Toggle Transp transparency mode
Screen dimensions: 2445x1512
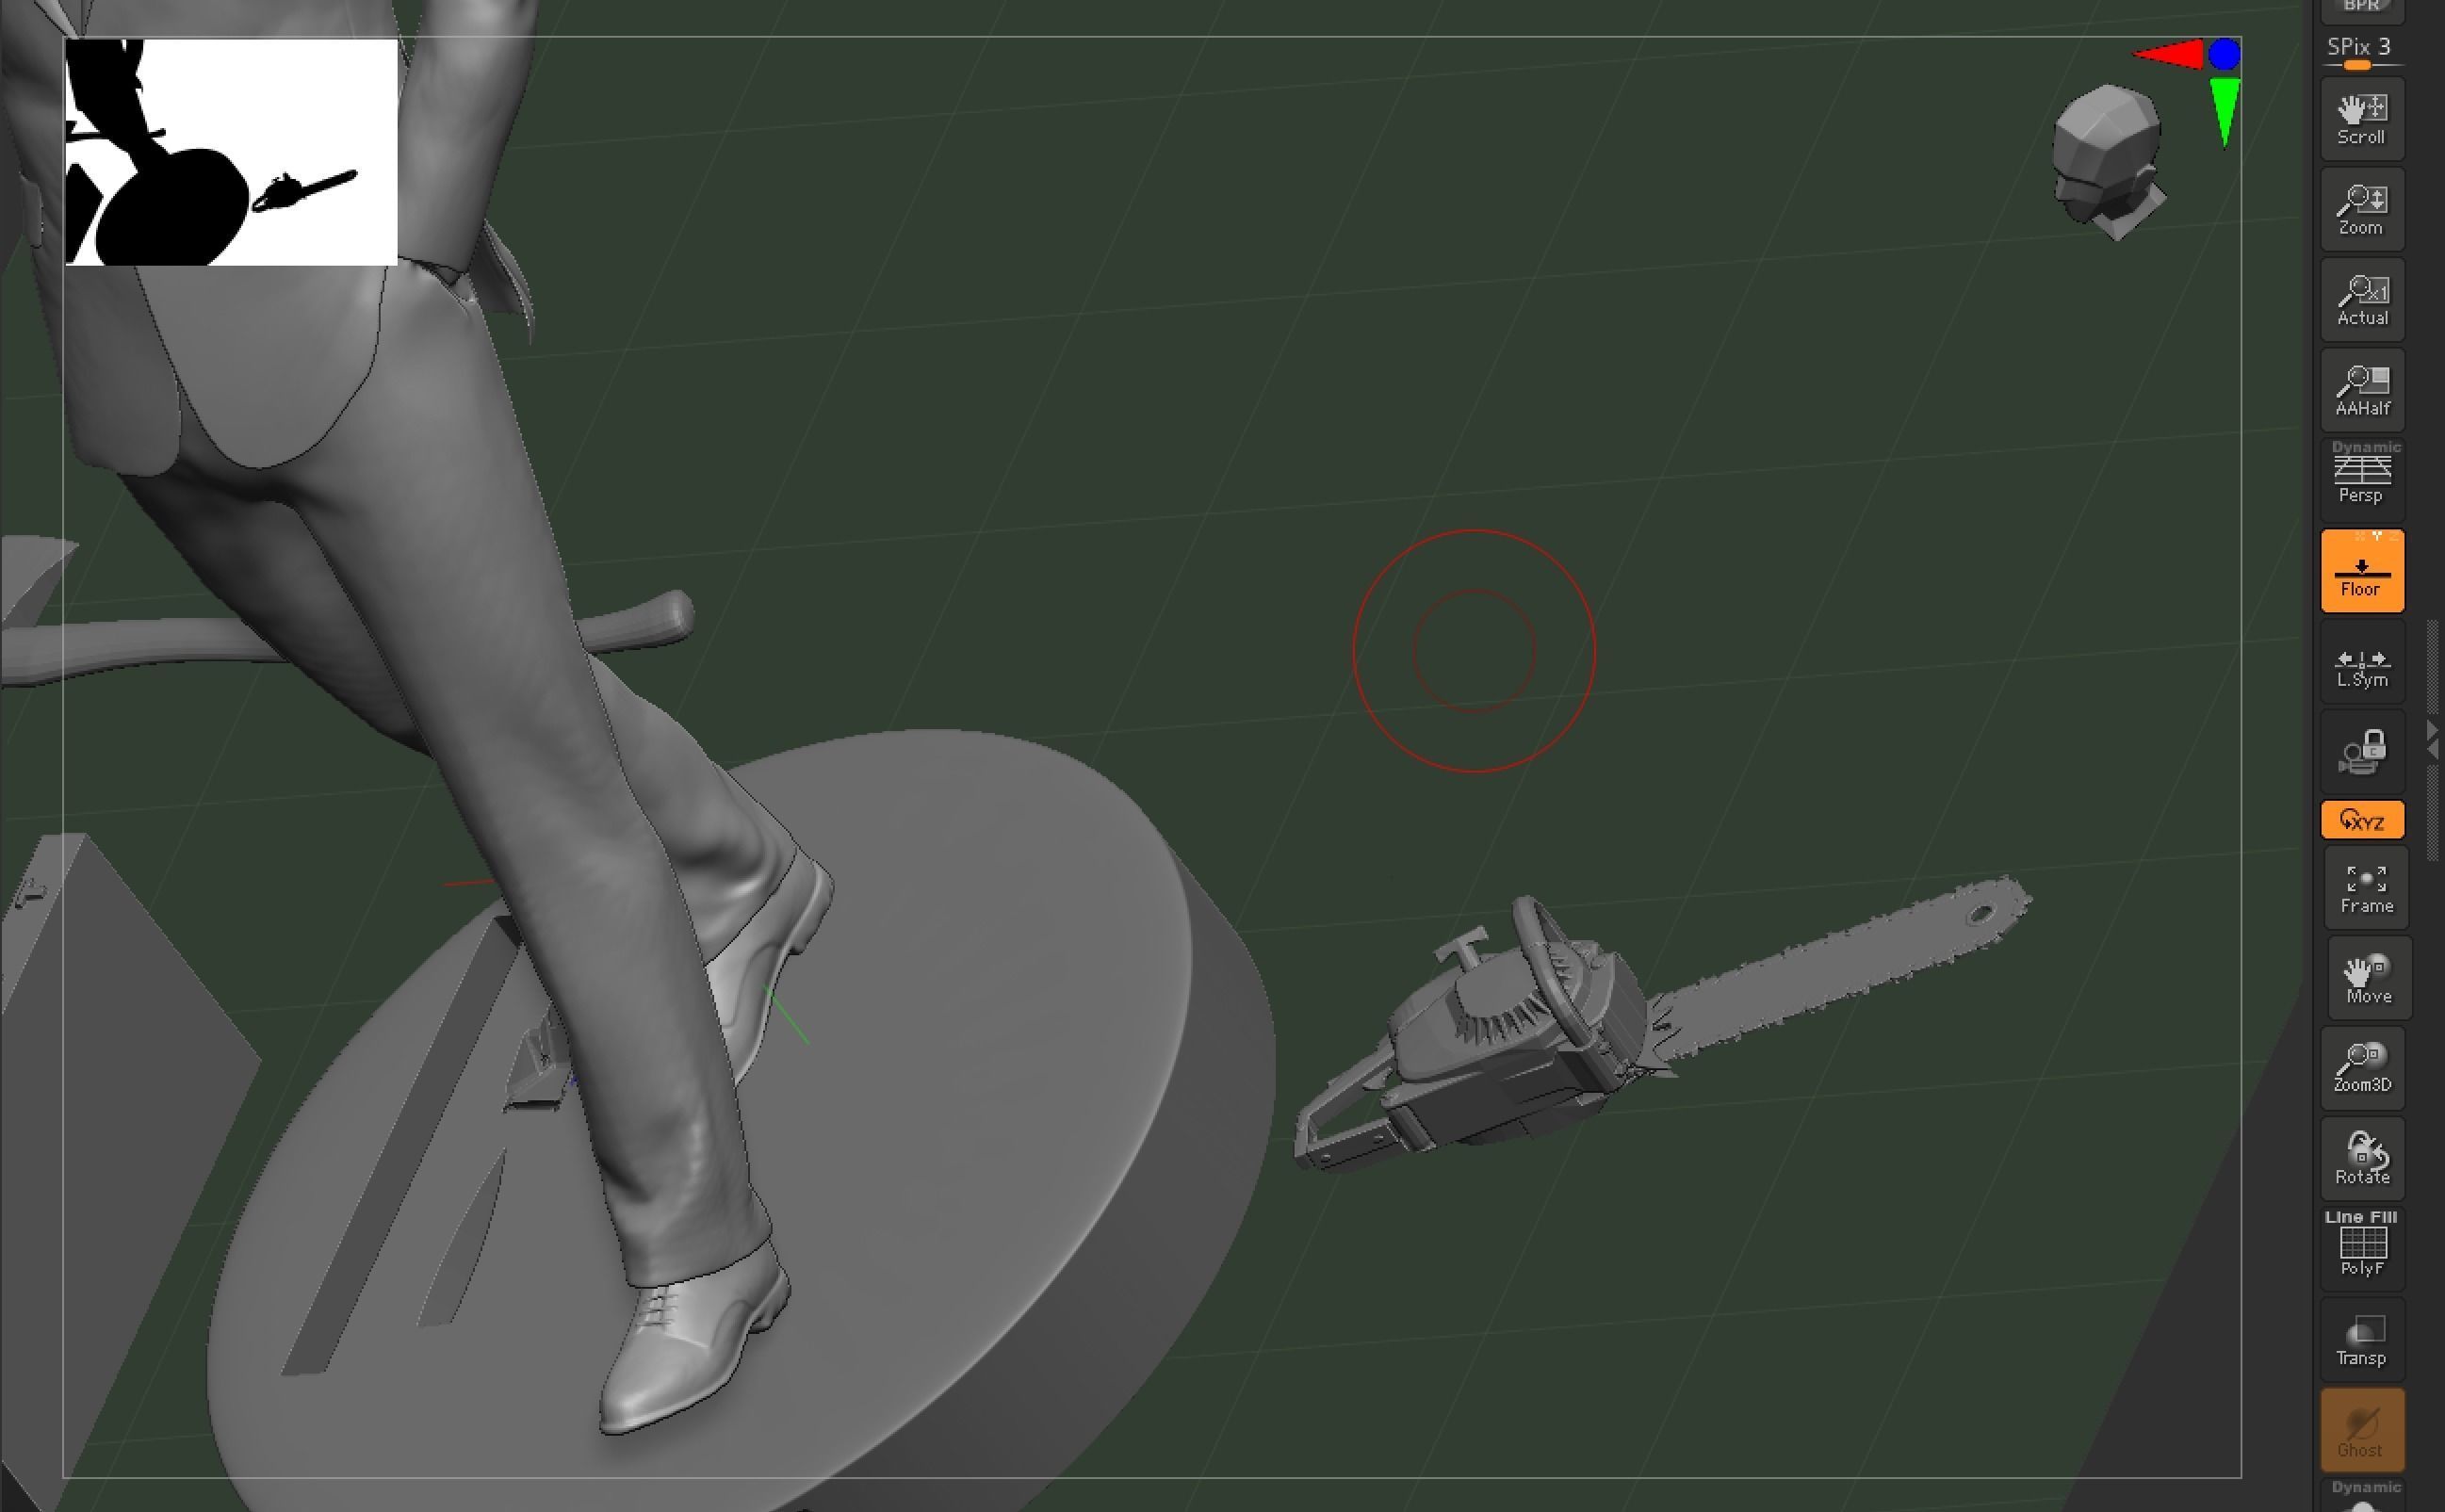pos(2362,1340)
